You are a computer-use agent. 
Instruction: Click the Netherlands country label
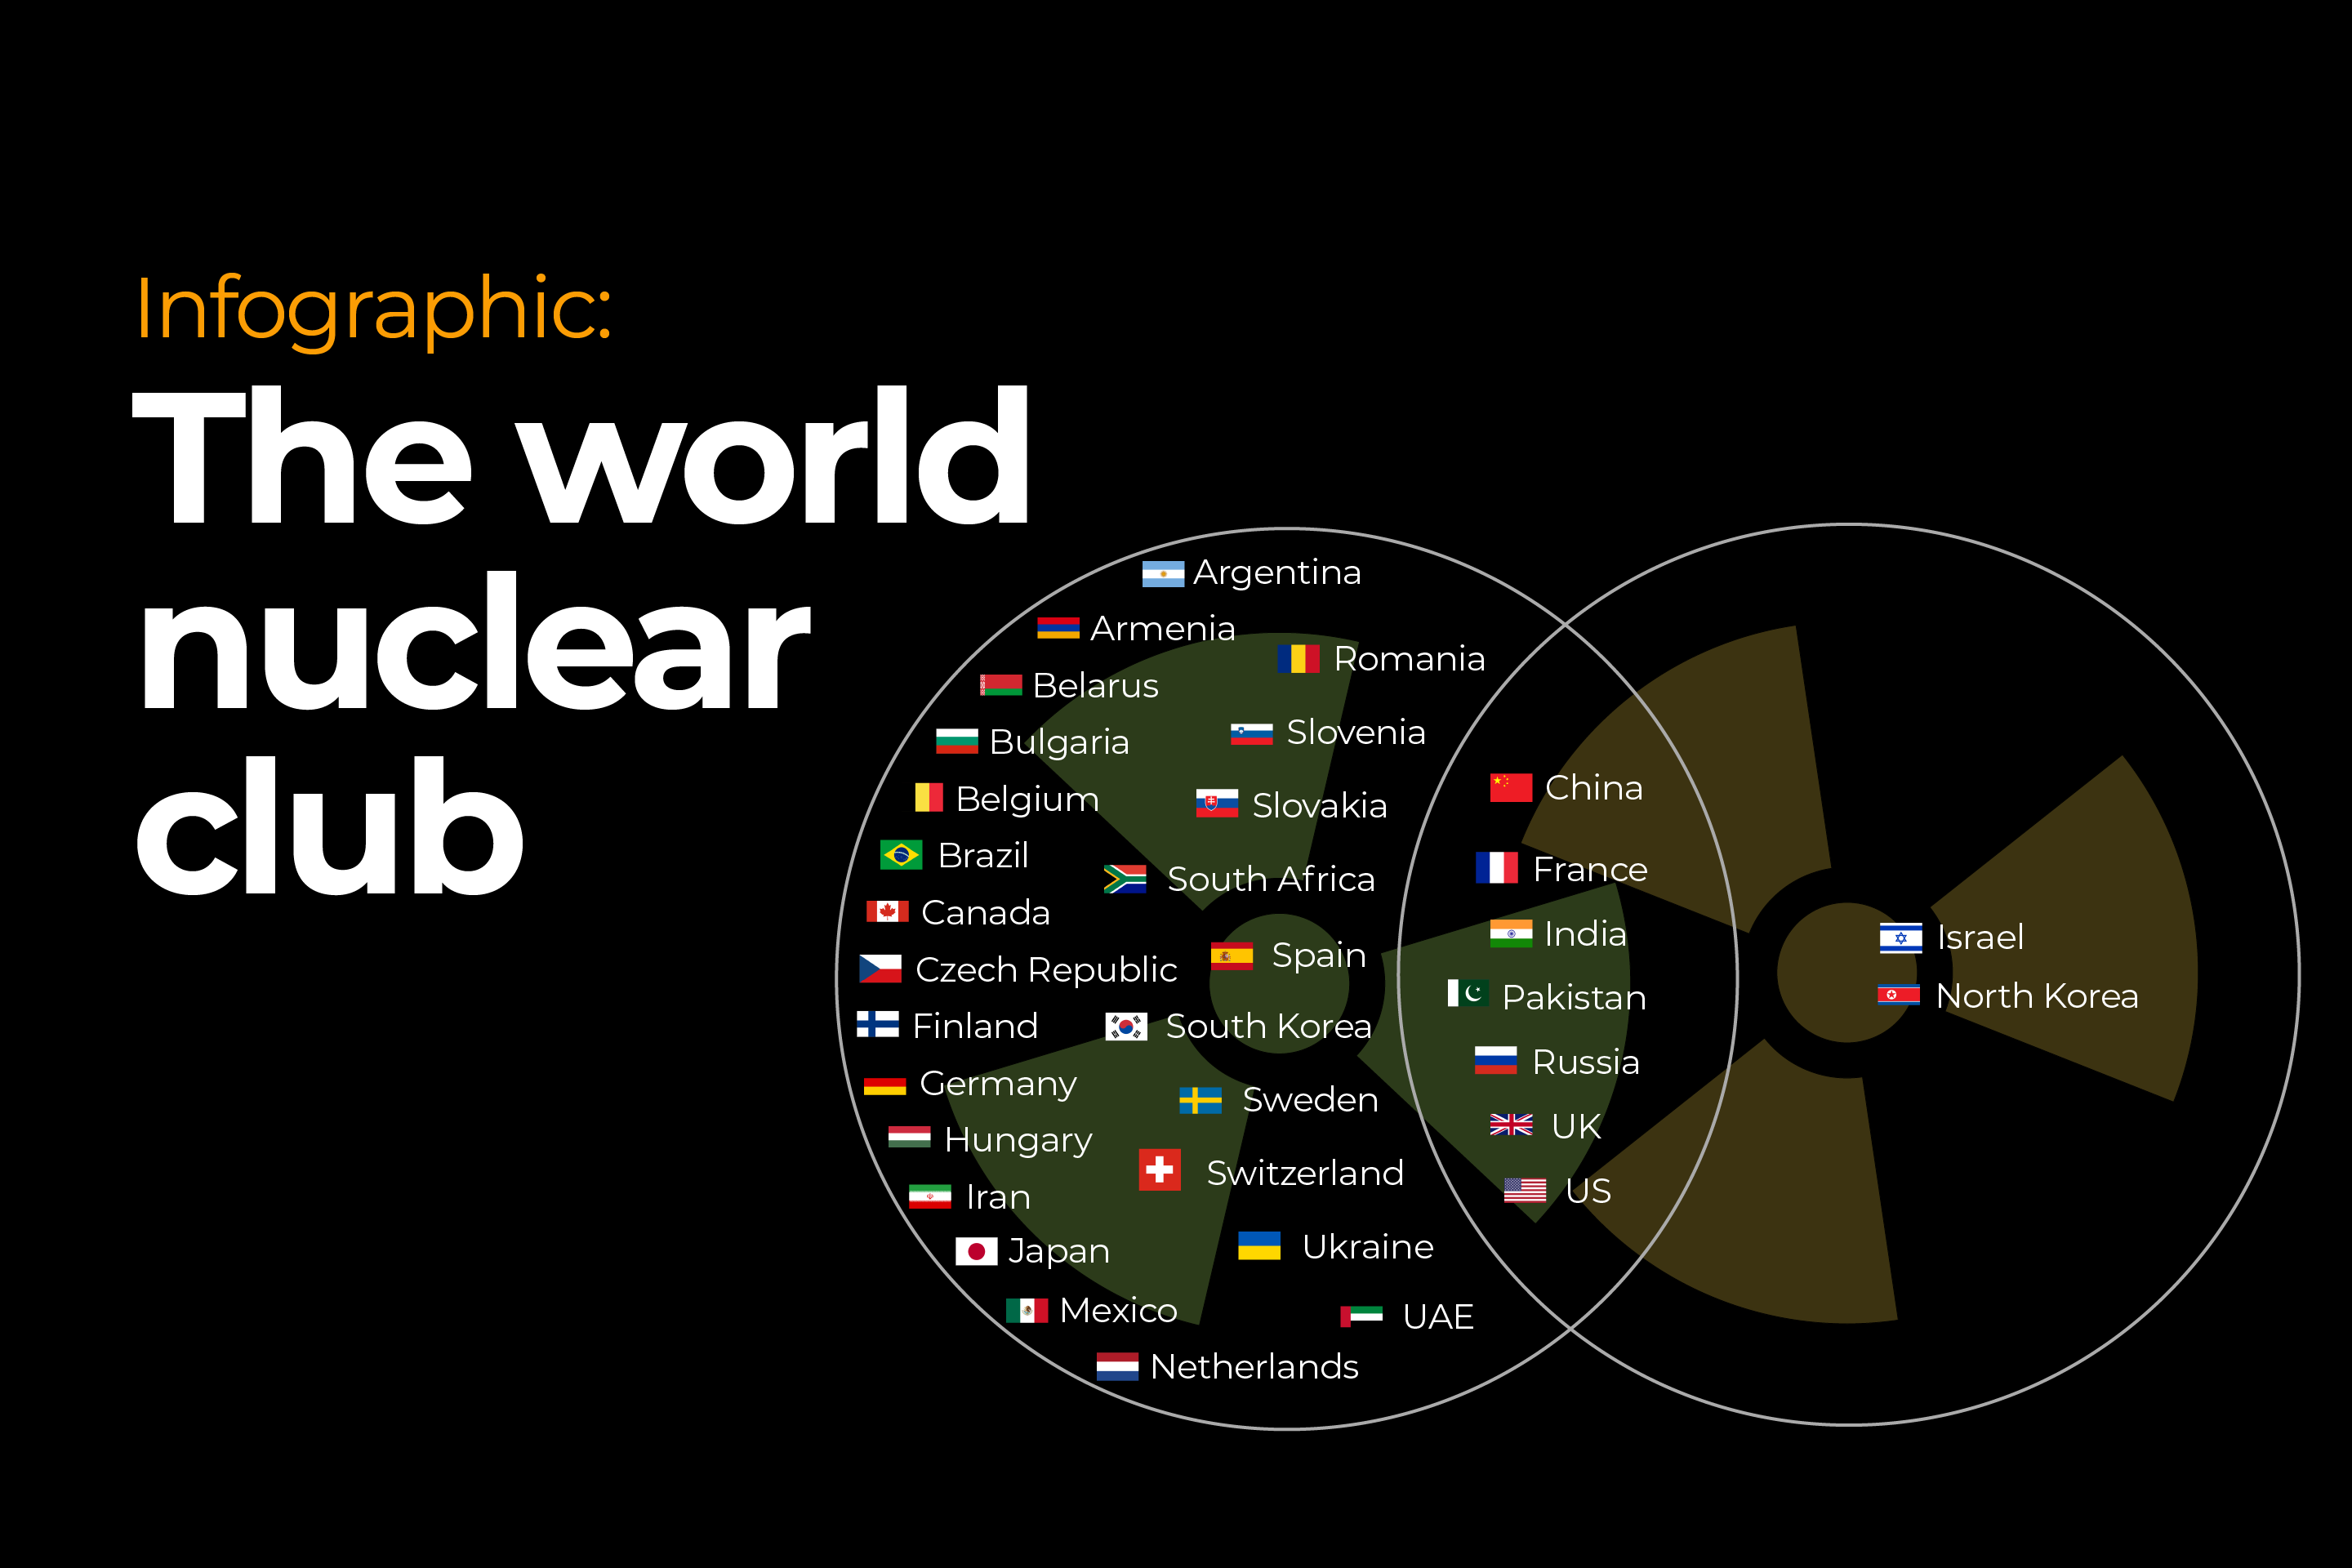pos(1256,1367)
